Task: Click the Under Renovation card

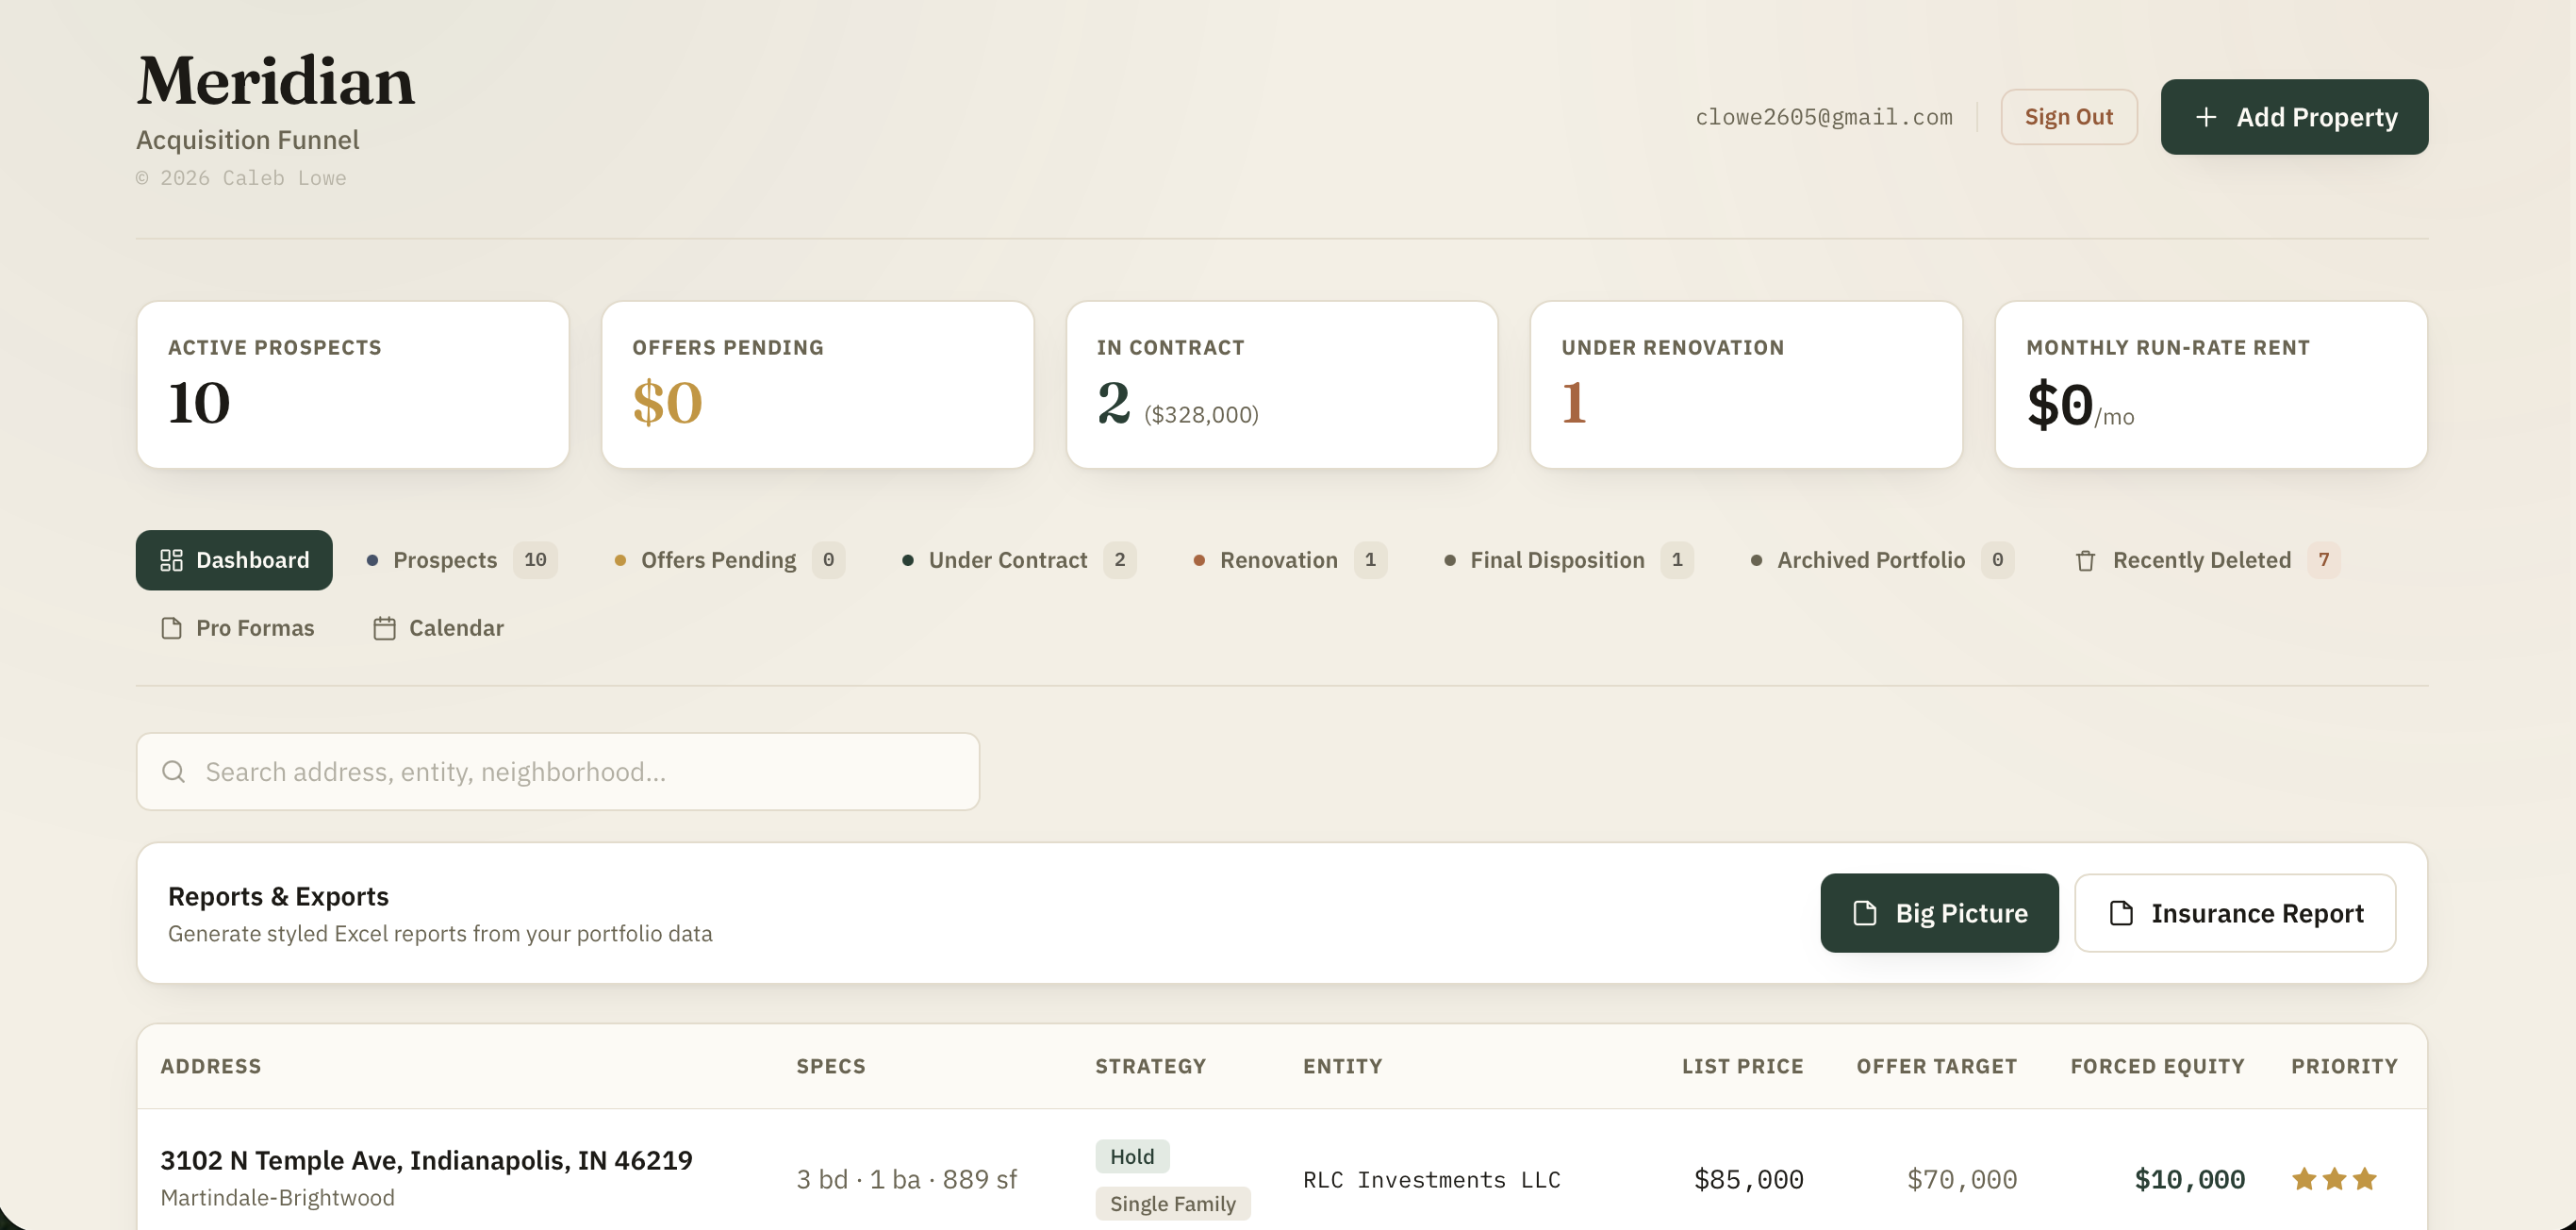Action: (1746, 385)
